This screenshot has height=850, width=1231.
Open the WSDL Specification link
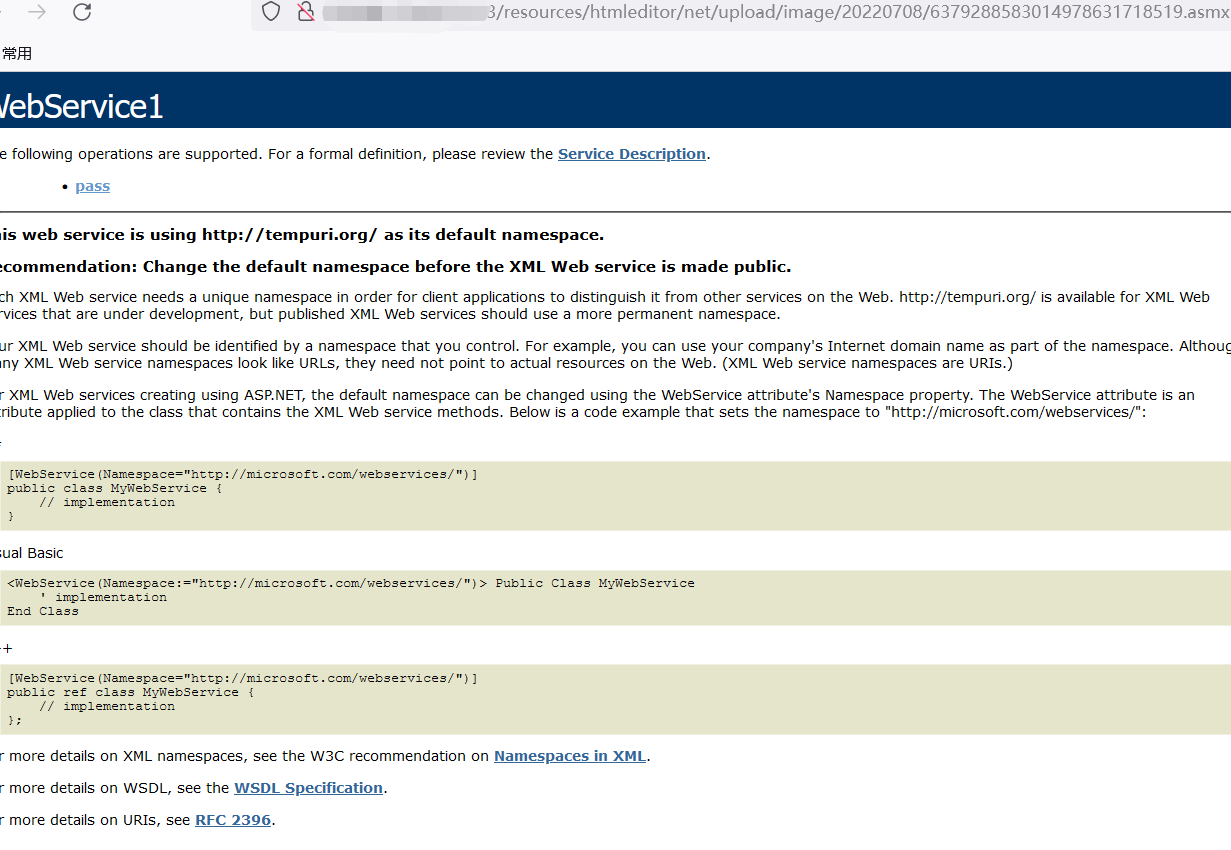309,788
